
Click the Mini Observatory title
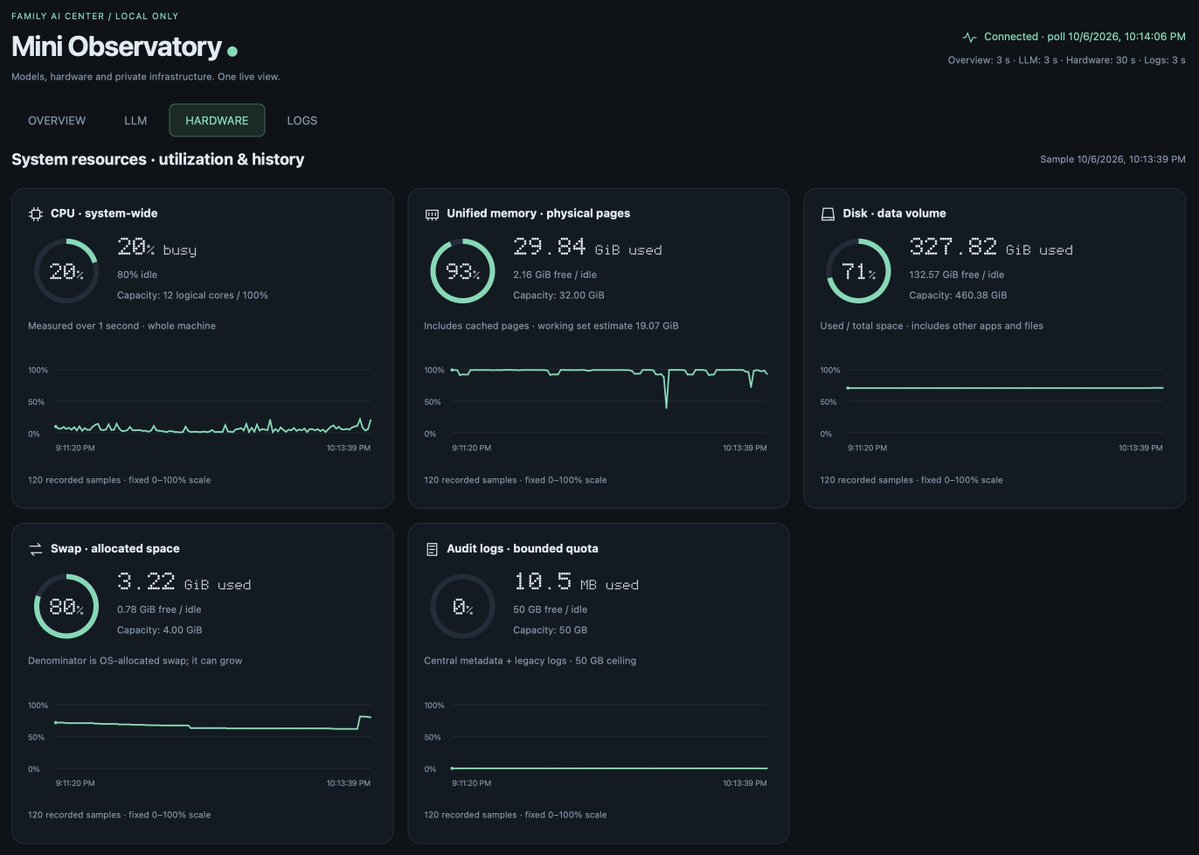click(x=116, y=47)
